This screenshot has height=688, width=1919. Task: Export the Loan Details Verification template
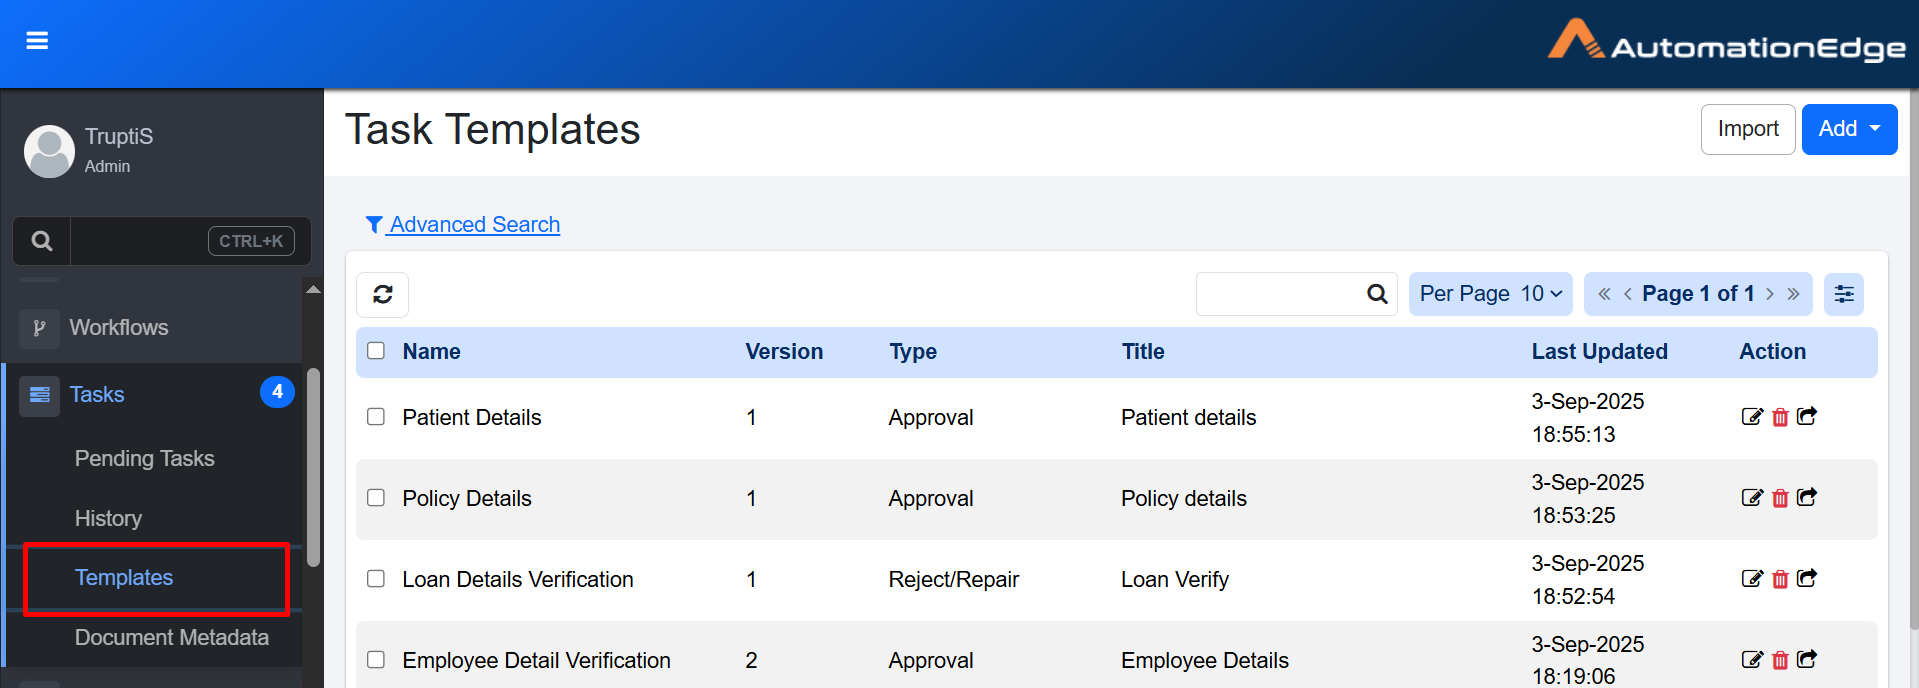pos(1806,578)
